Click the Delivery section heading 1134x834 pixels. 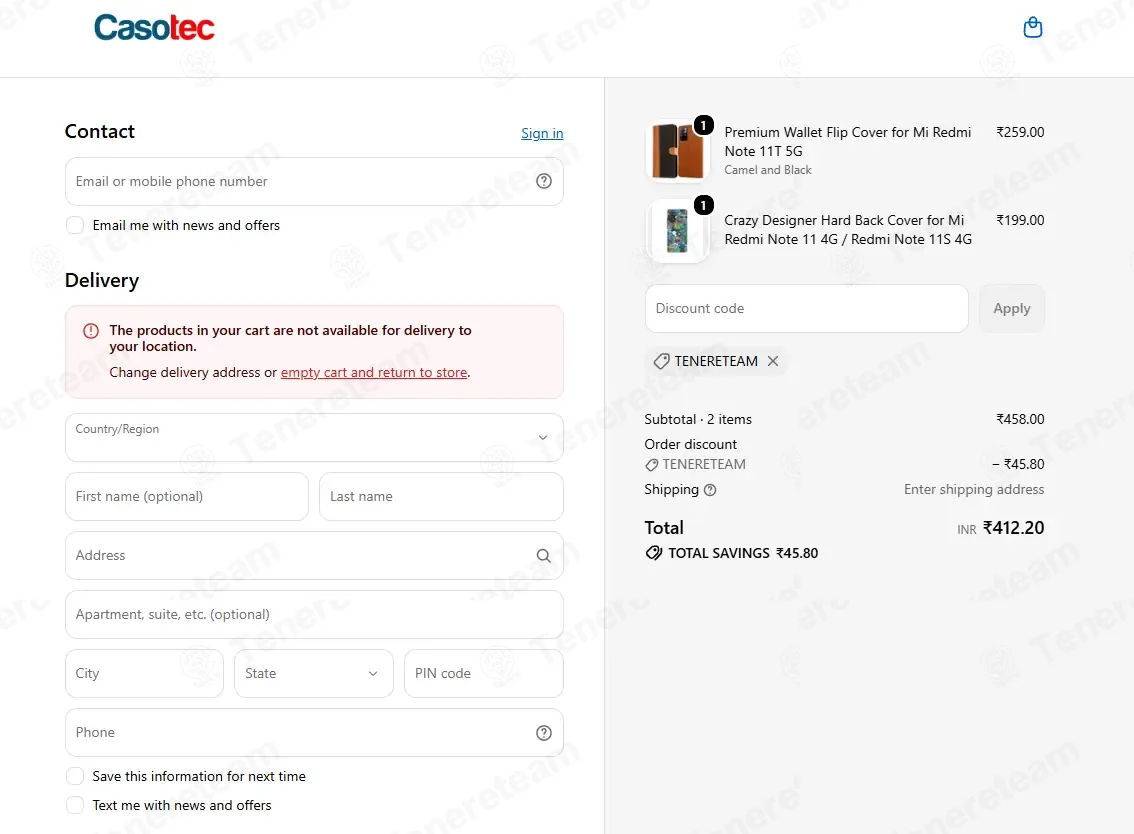click(x=102, y=281)
